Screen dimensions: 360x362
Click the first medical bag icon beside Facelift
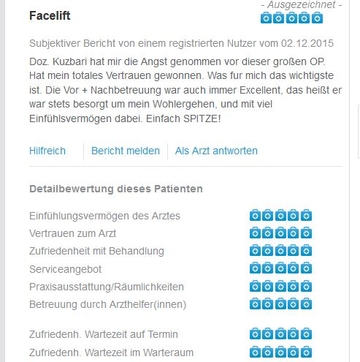(x=266, y=18)
